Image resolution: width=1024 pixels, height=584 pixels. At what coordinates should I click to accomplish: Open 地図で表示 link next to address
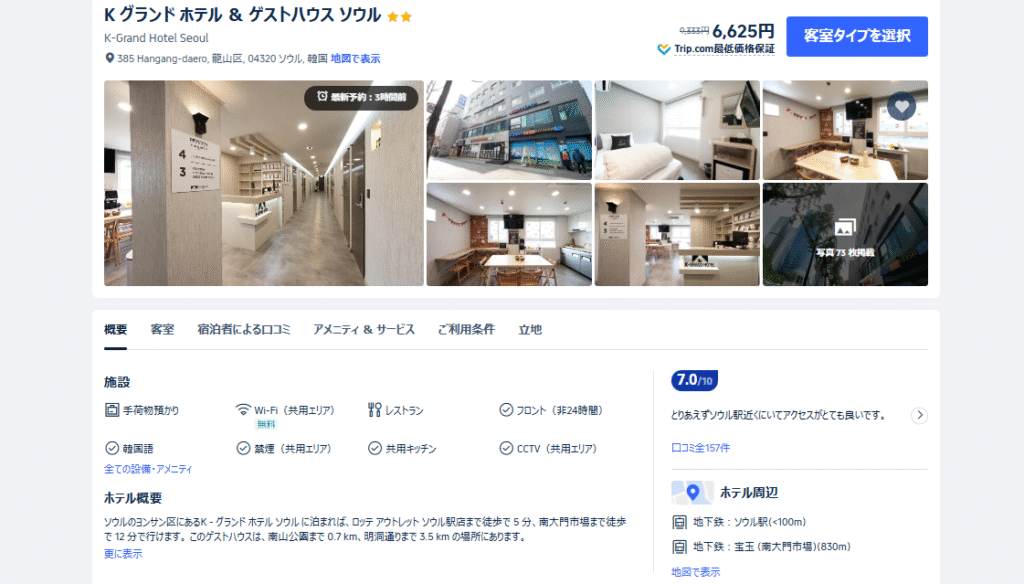[x=355, y=58]
